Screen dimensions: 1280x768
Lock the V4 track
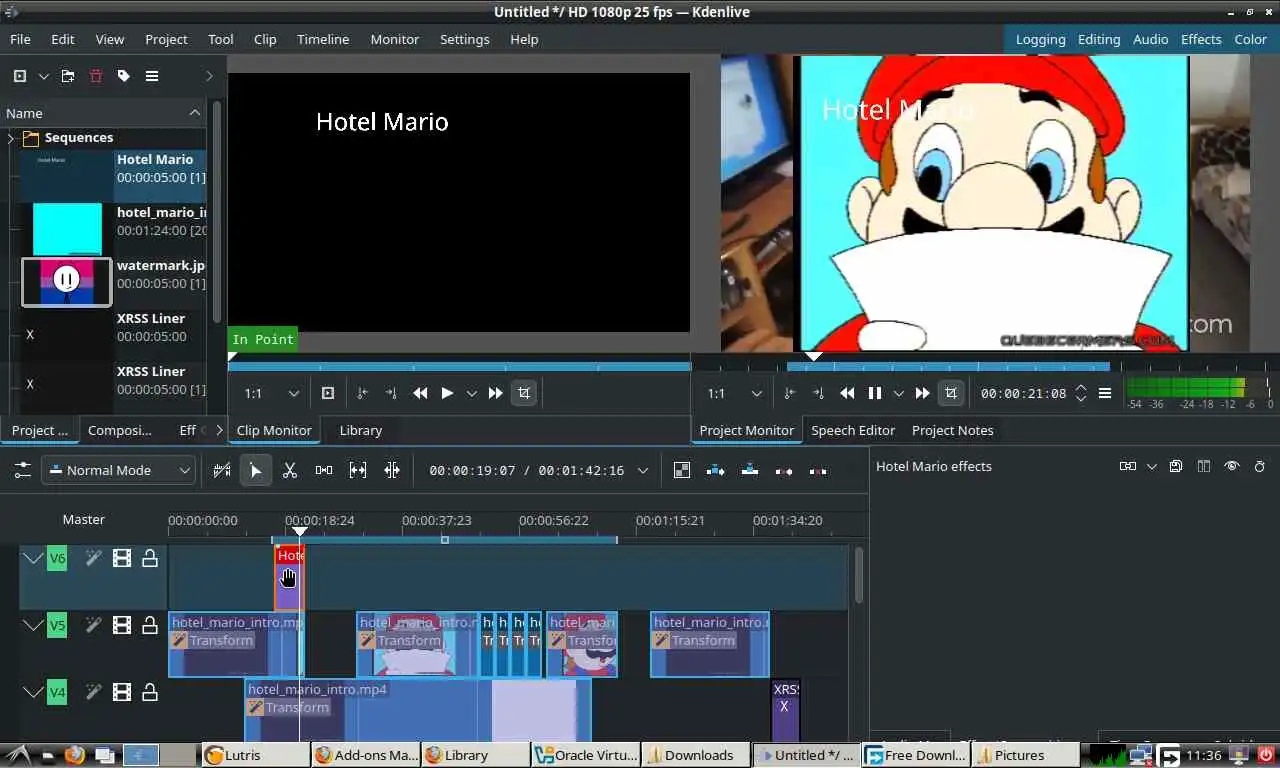[x=150, y=691]
